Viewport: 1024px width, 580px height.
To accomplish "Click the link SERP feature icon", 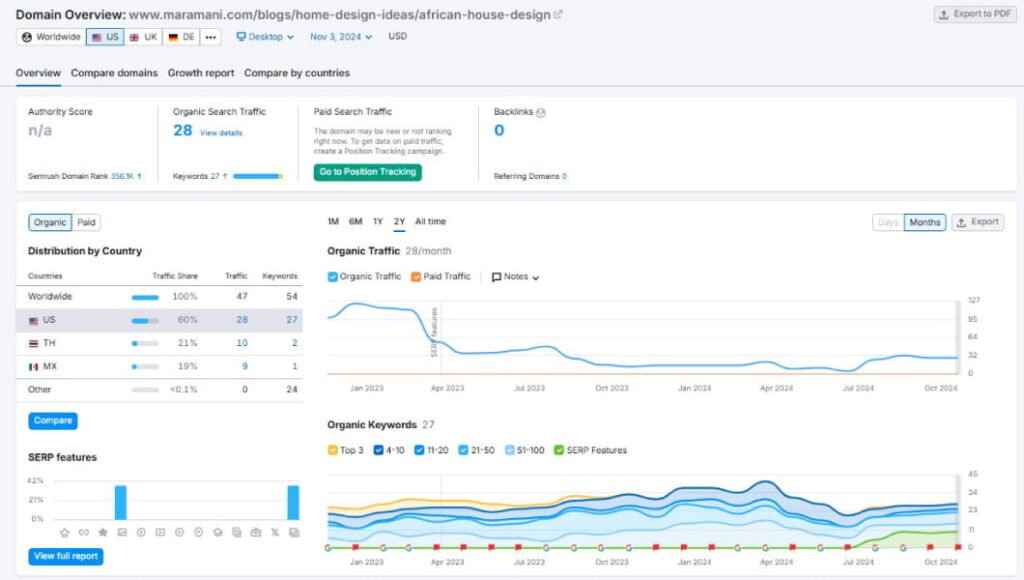I will [83, 532].
